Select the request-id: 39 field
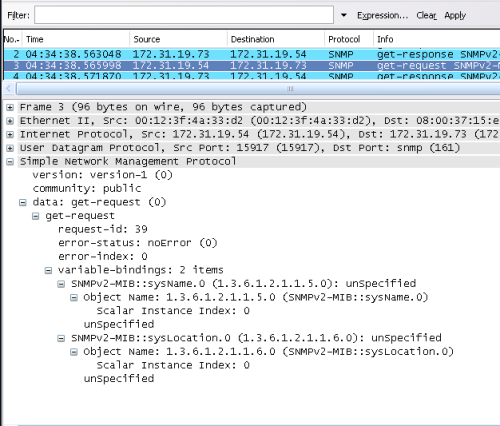 click(x=103, y=229)
